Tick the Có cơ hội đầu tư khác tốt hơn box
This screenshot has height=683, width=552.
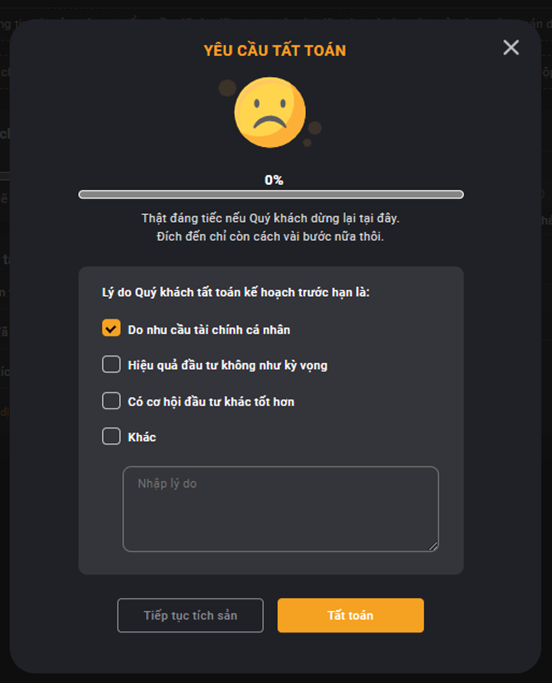(111, 401)
